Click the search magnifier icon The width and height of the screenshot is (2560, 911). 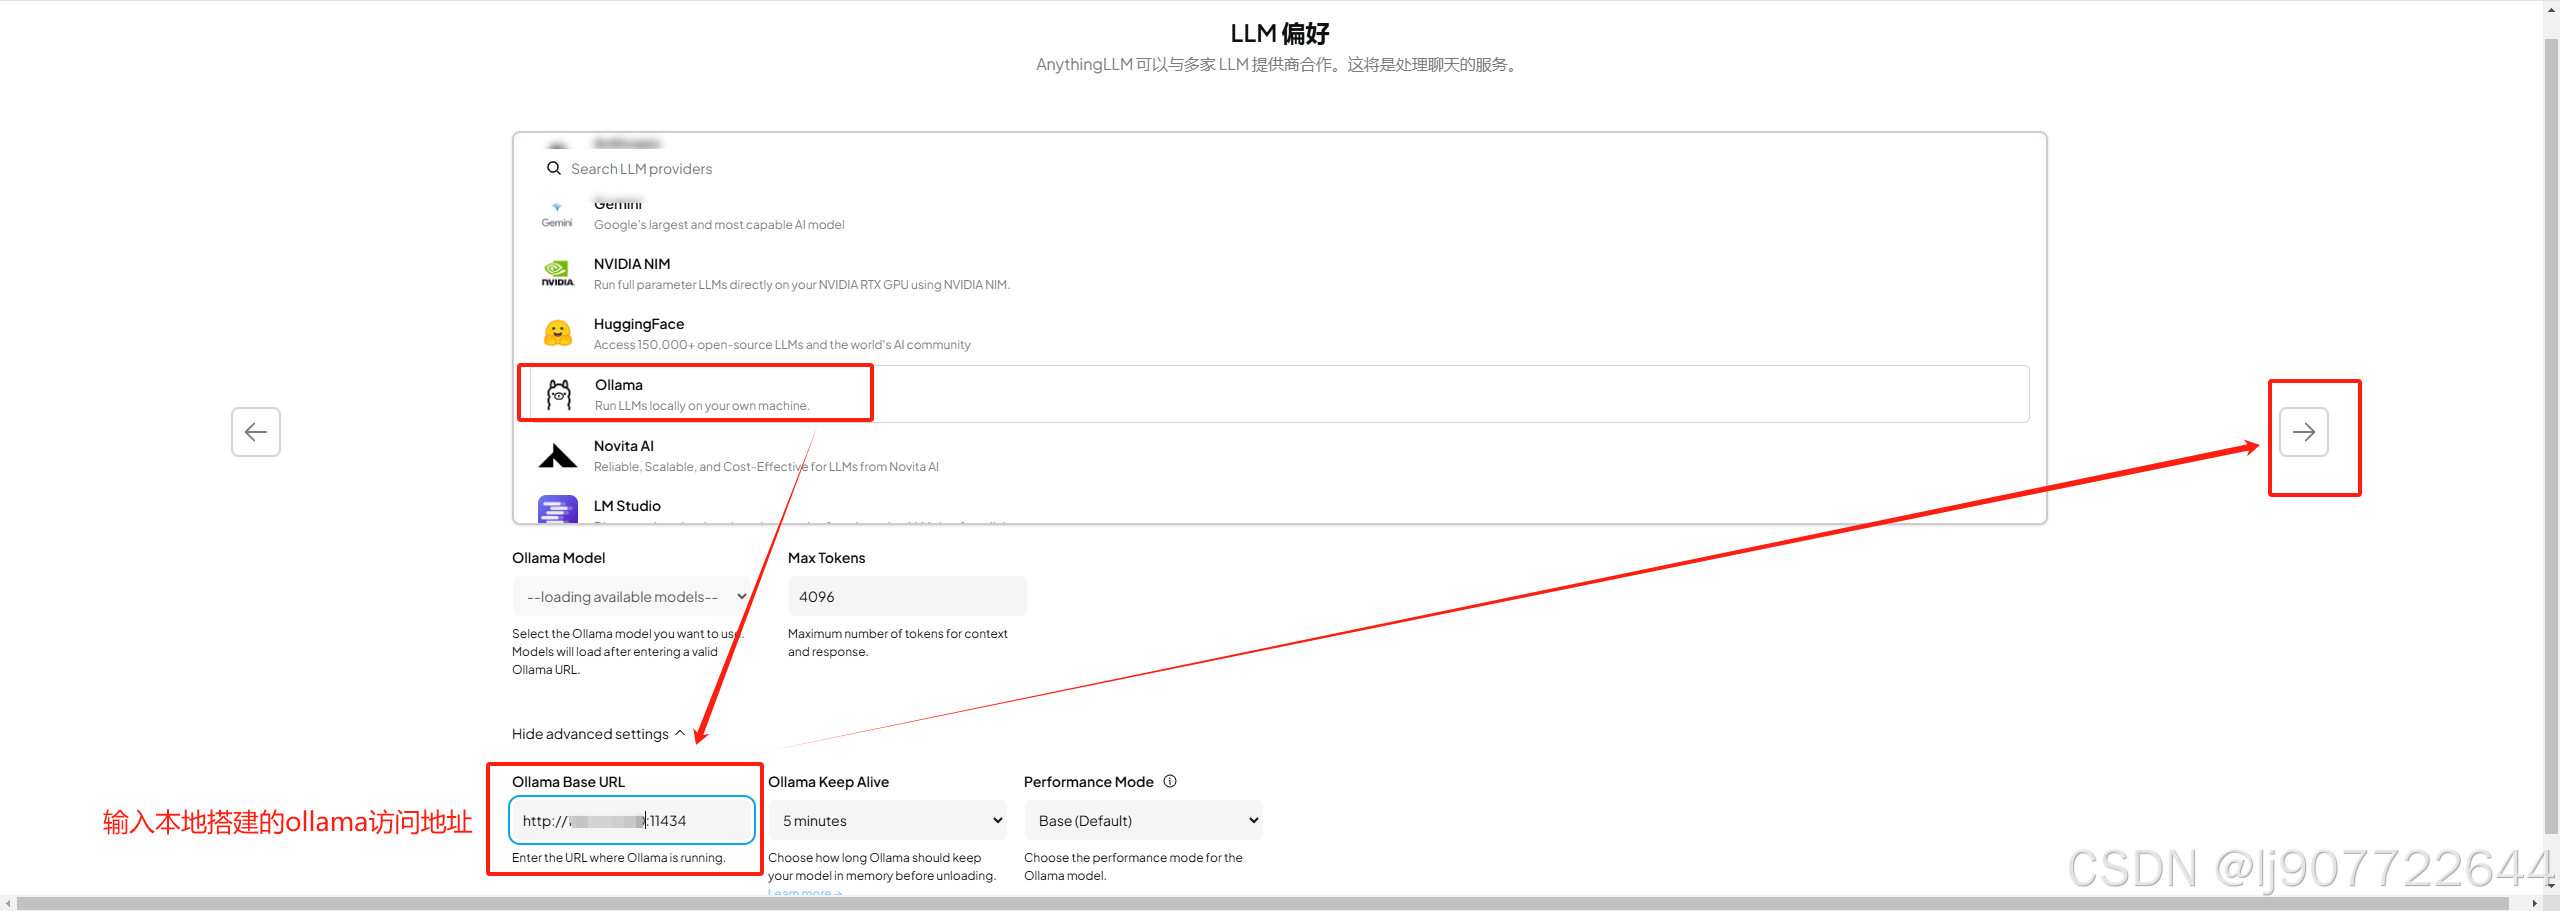pos(553,168)
